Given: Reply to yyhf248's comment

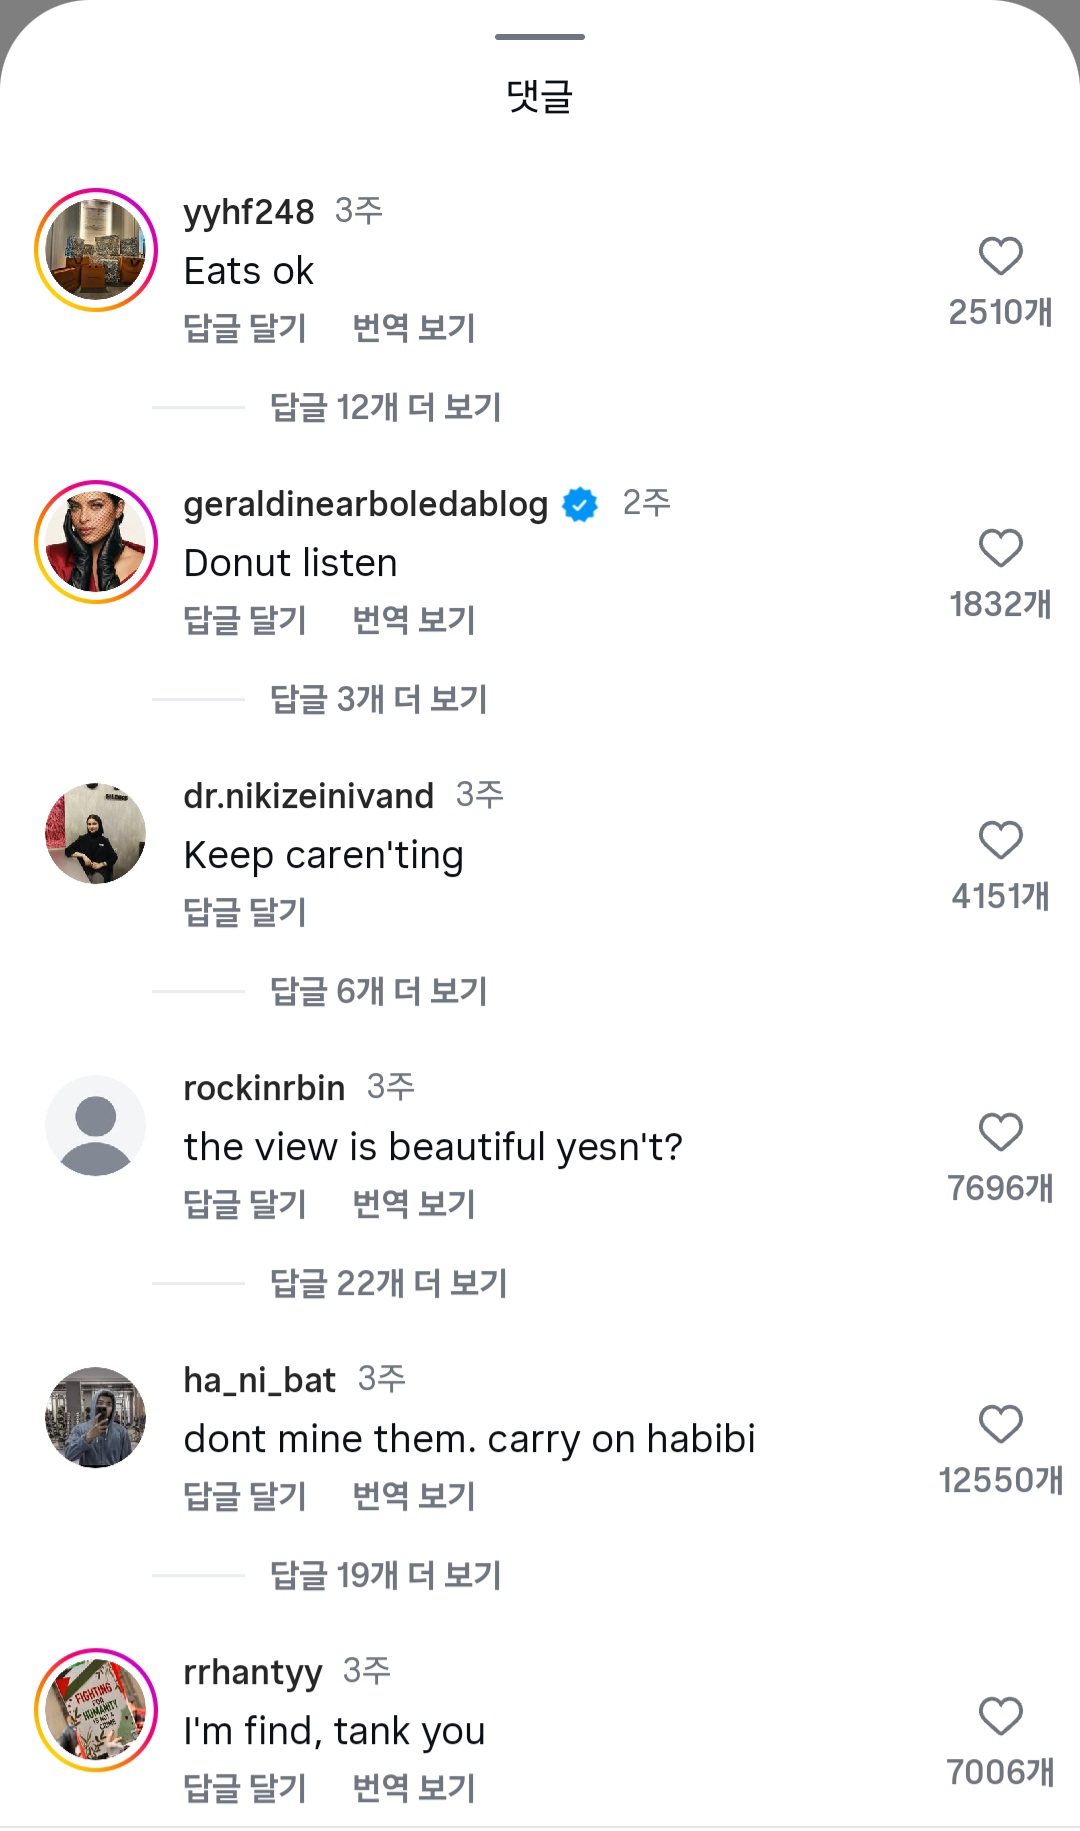Looking at the screenshot, I should [x=245, y=328].
